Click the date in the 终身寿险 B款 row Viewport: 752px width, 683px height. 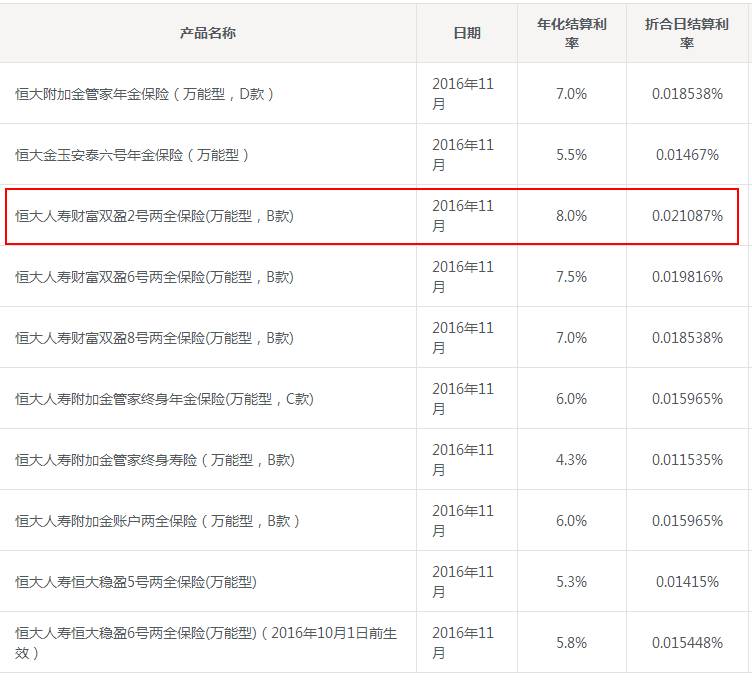463,459
